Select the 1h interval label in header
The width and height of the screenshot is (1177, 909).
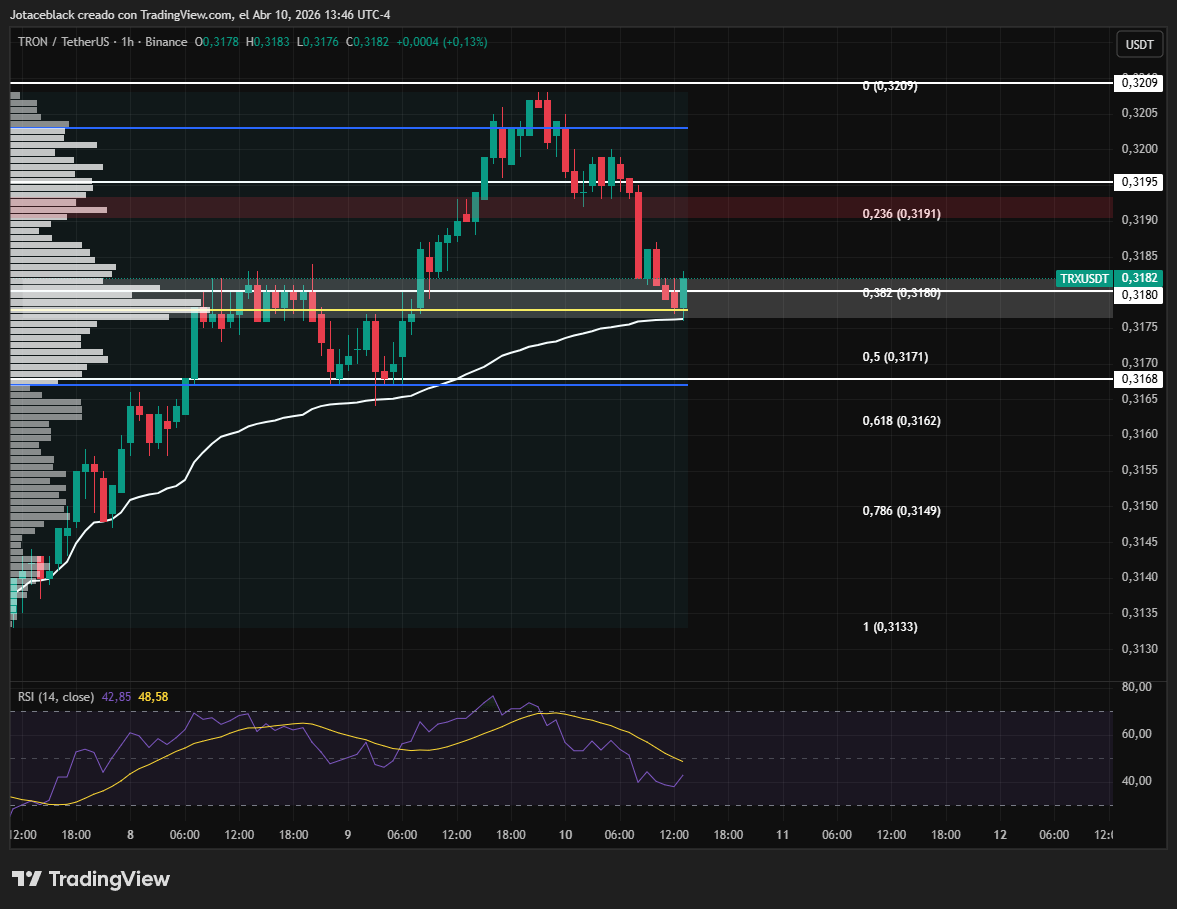pyautogui.click(x=128, y=42)
